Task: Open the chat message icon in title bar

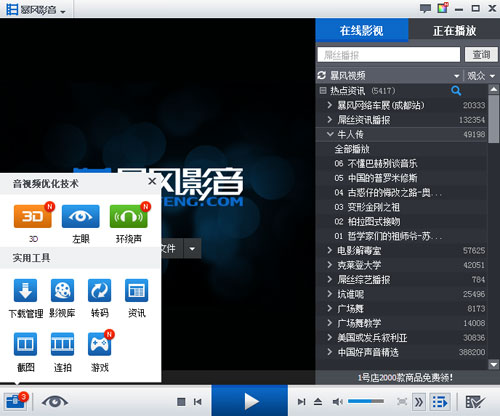Action: 425,8
